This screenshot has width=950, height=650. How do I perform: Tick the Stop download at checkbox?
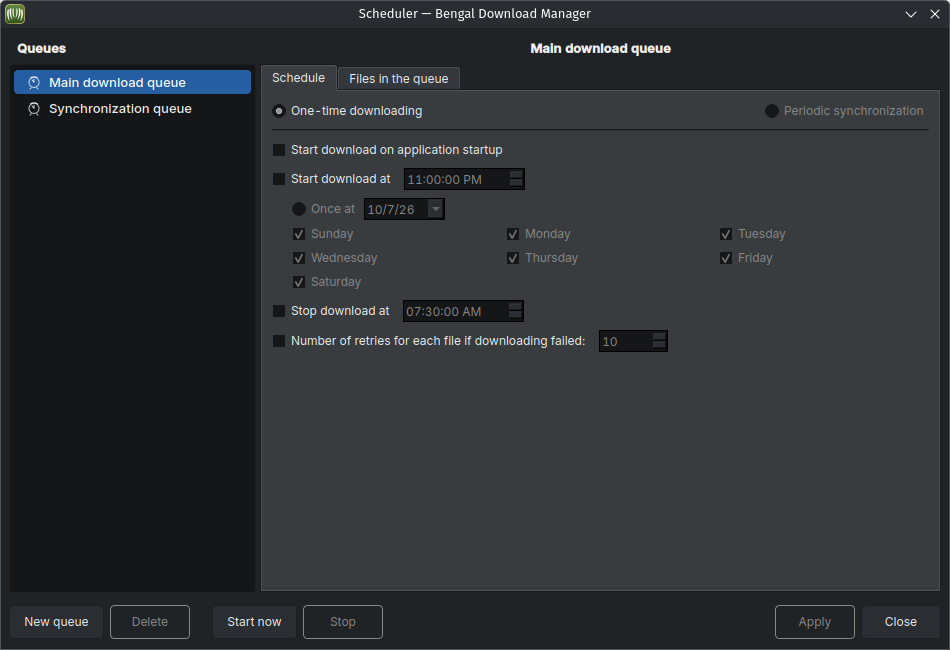pyautogui.click(x=279, y=311)
